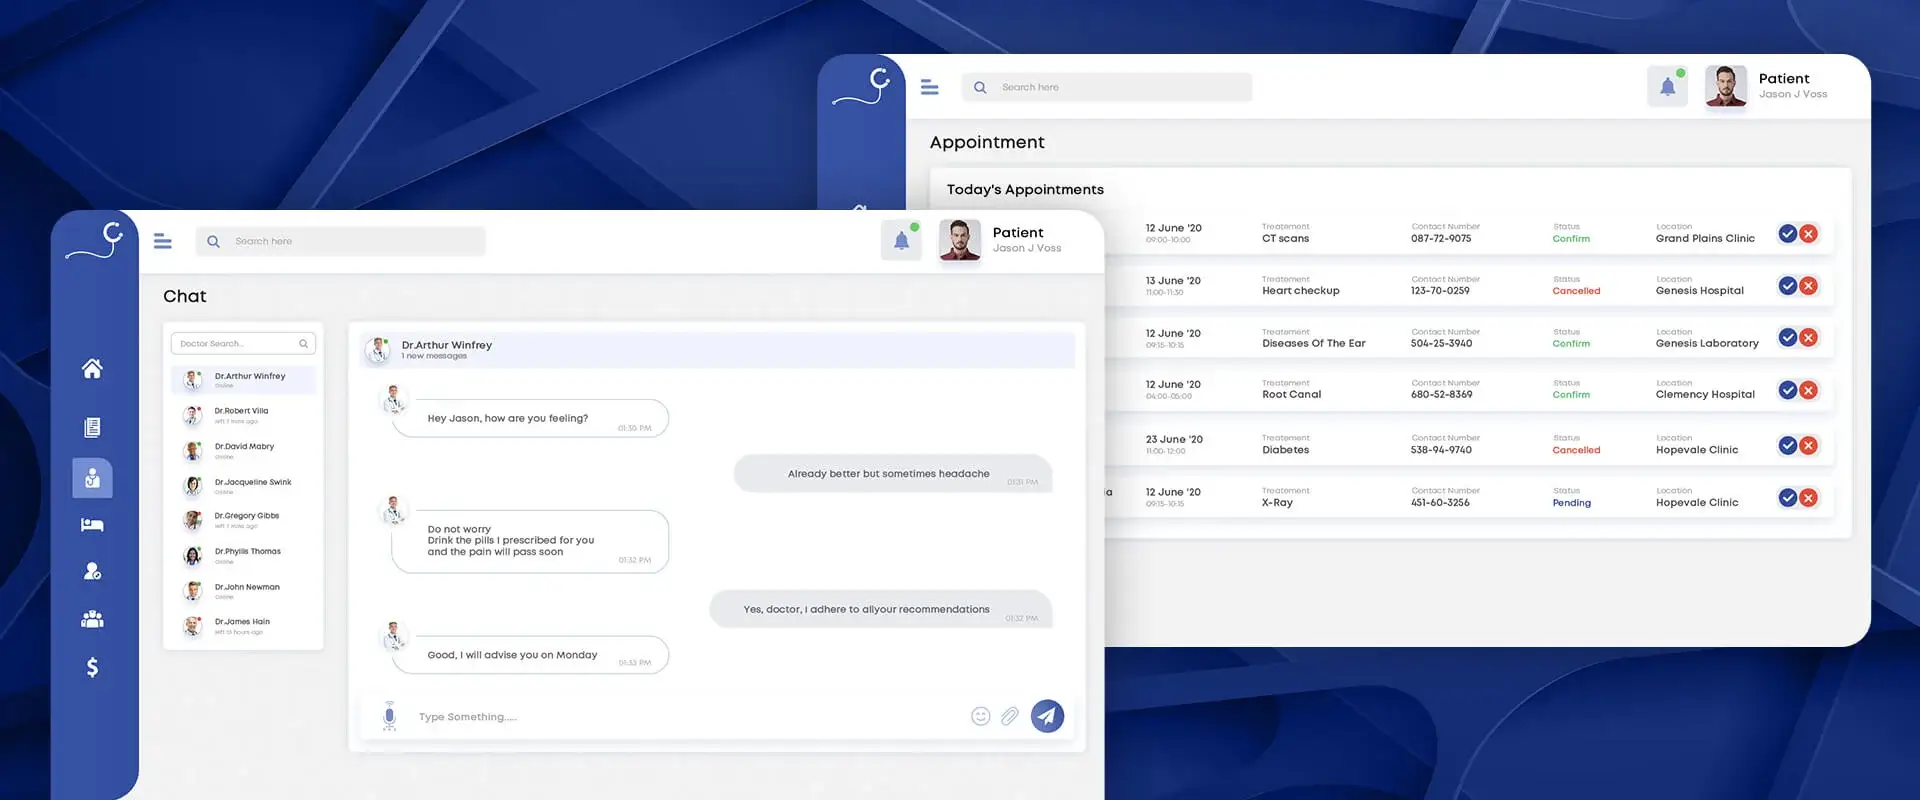Open the emoji picker smiley icon

pos(980,716)
